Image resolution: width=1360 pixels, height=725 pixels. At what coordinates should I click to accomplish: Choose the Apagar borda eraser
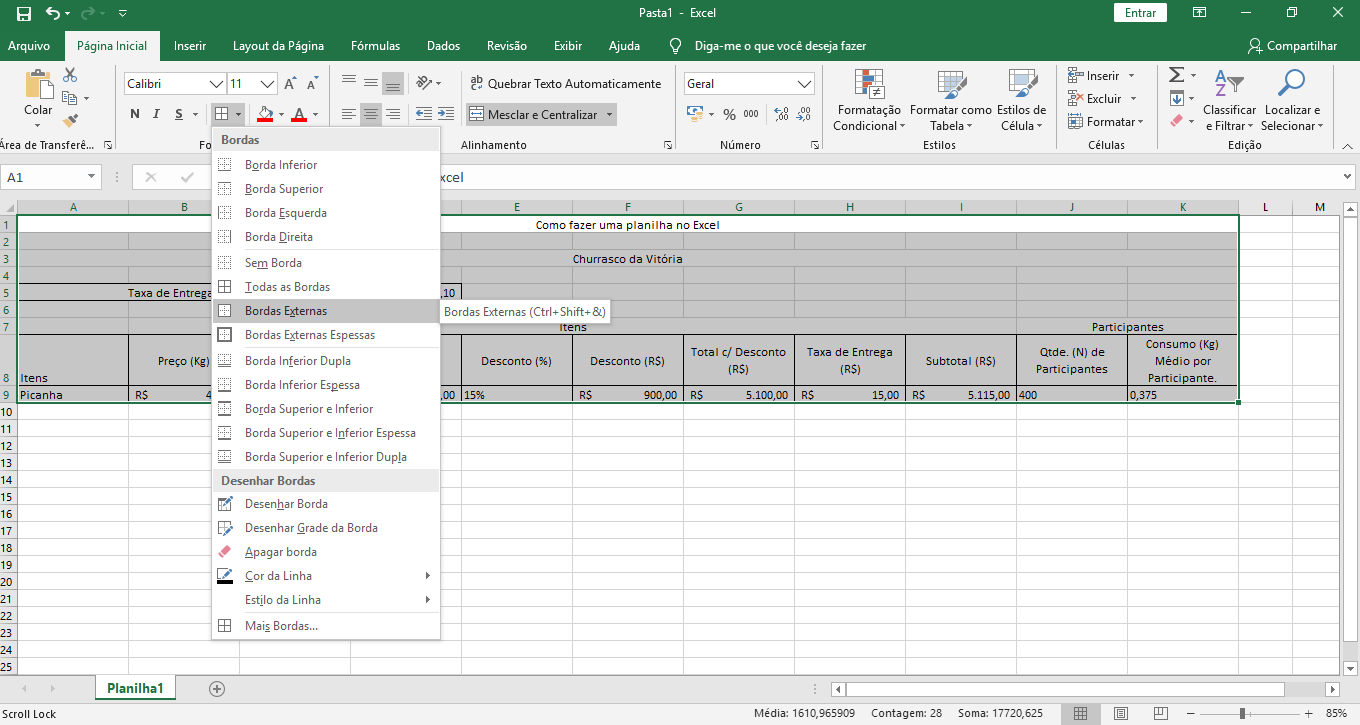[280, 552]
